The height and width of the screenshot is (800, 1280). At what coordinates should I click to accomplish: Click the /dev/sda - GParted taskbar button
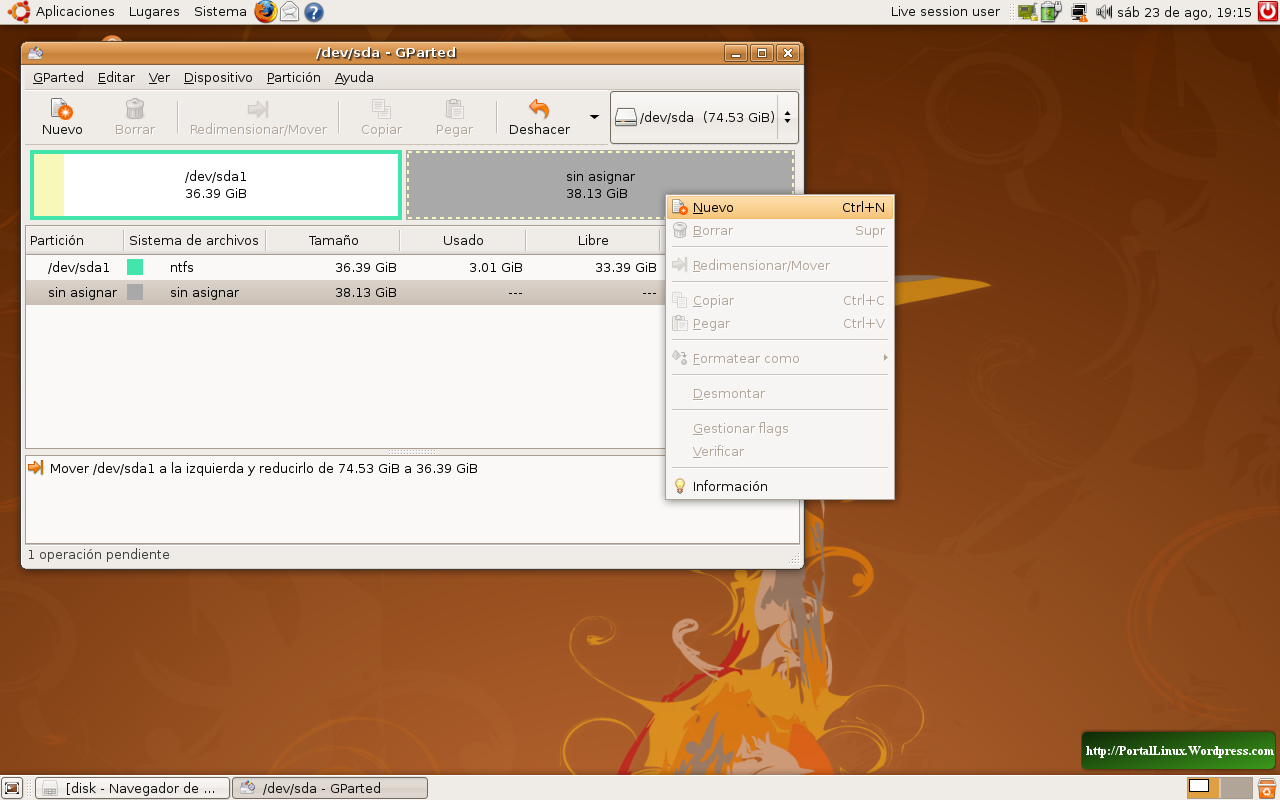coord(330,788)
